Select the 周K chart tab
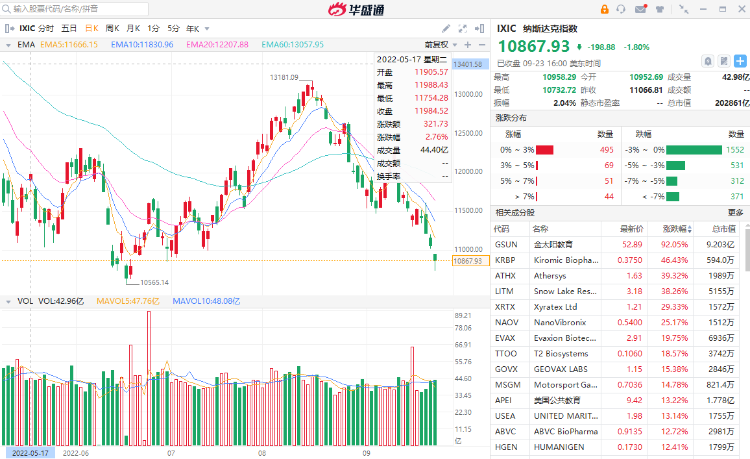Screen dimensions: 750x459 [x=112, y=29]
